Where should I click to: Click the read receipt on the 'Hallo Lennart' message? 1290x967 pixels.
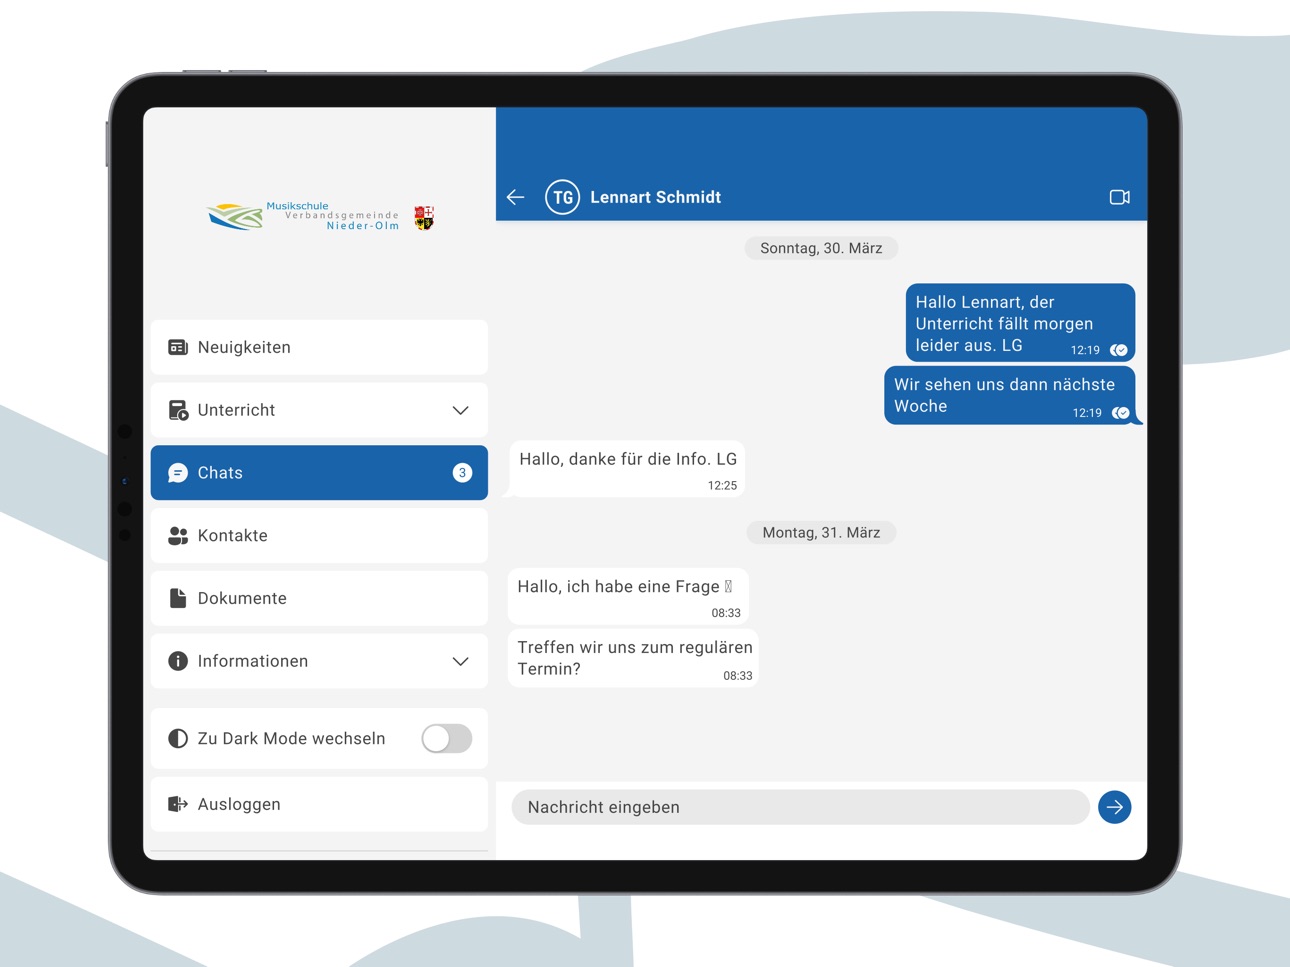[1119, 350]
